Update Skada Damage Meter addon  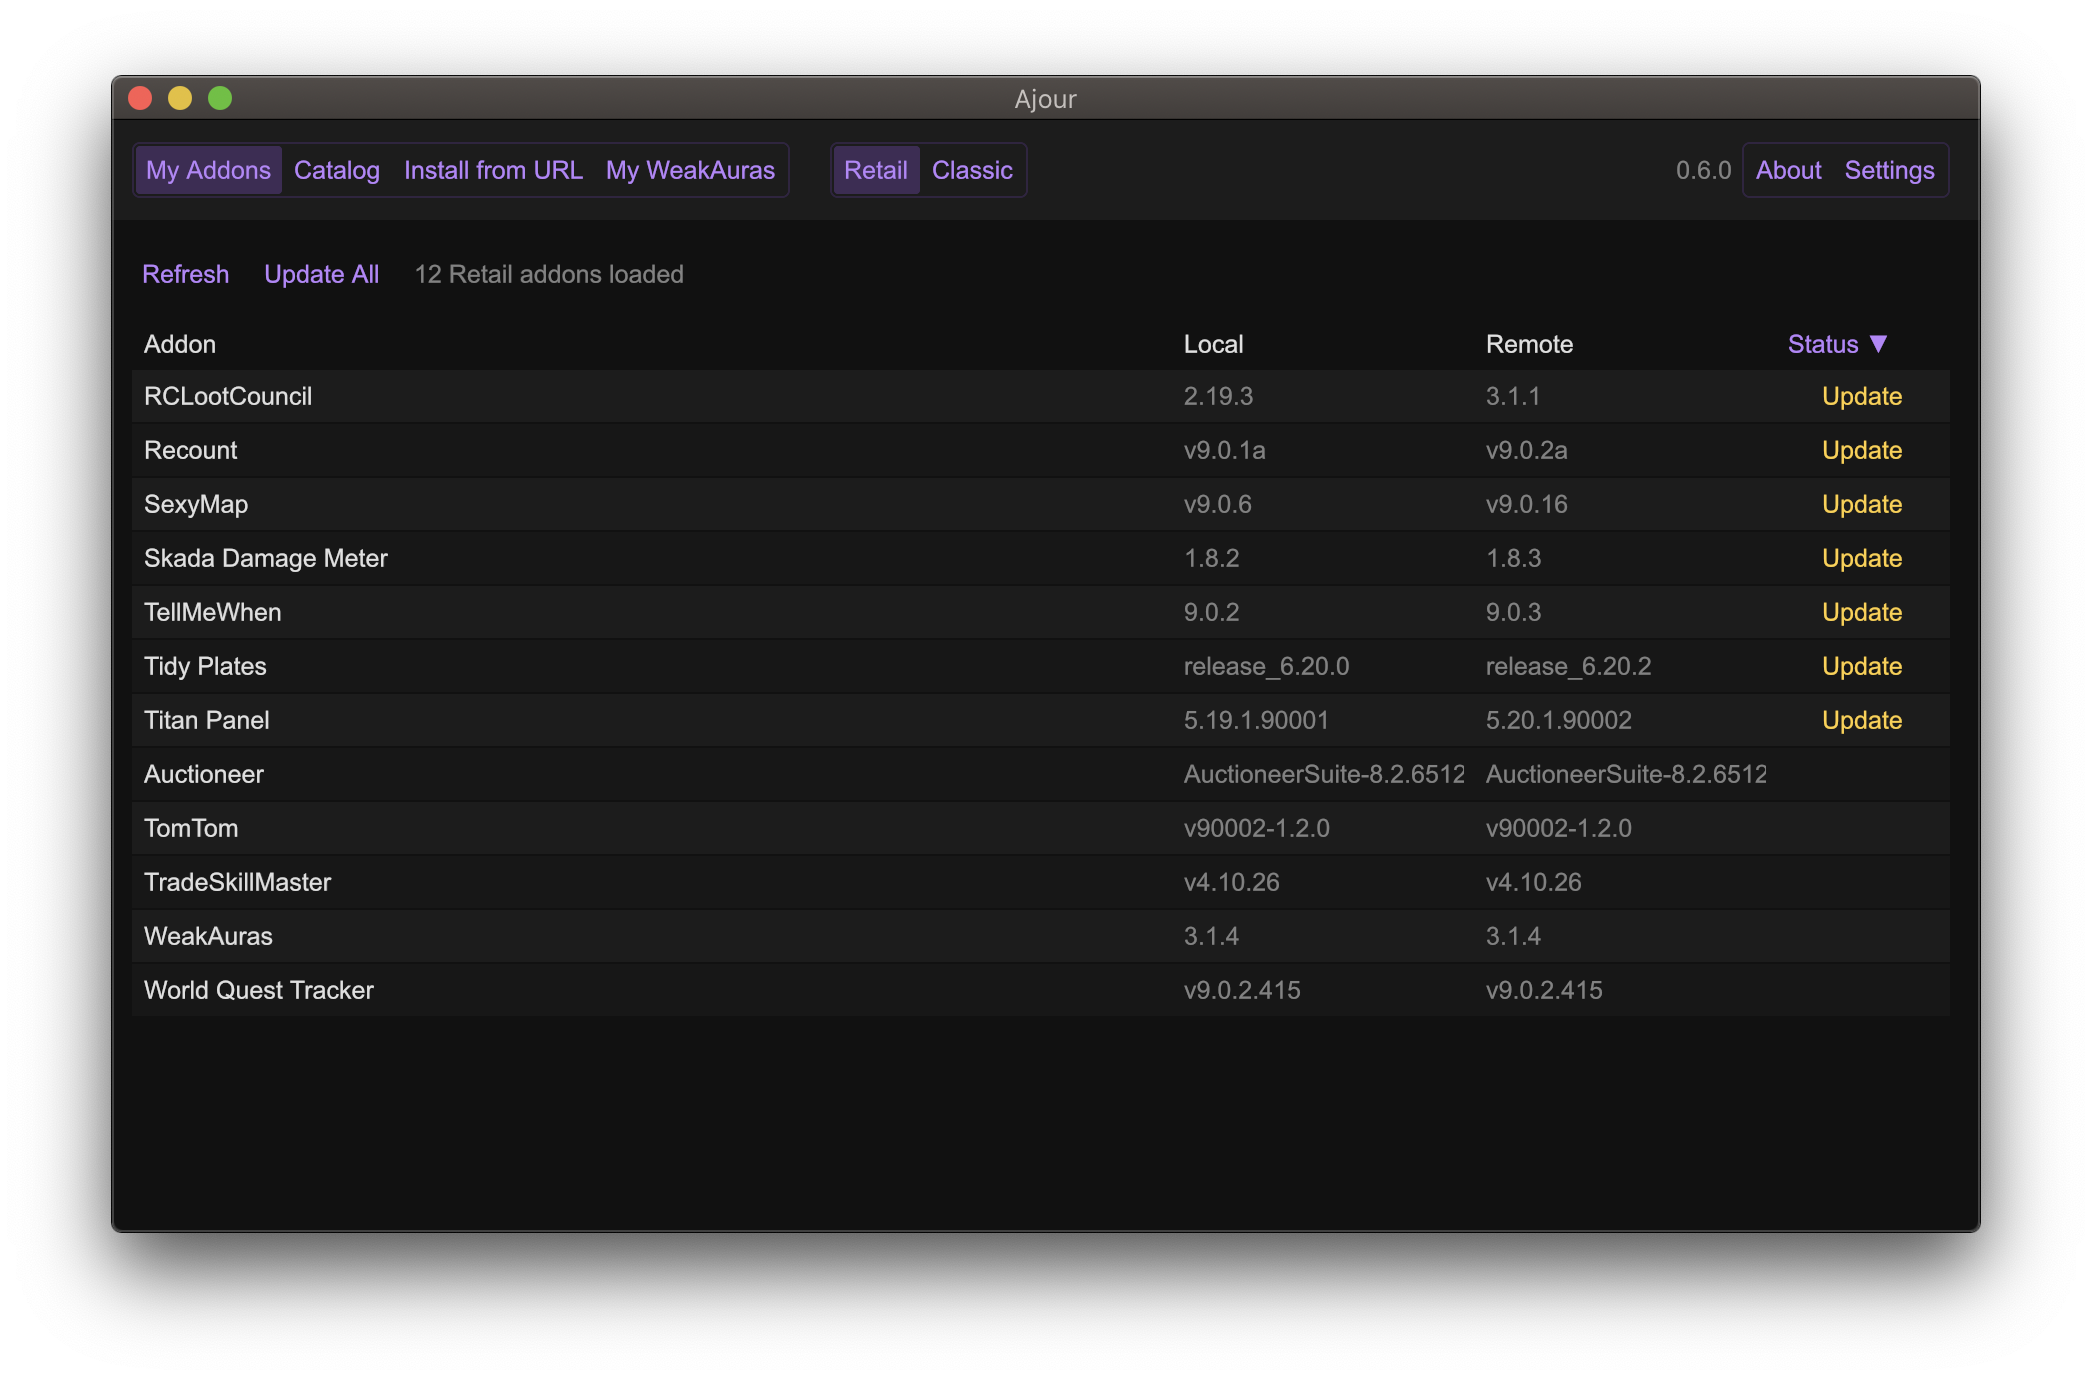pyautogui.click(x=1861, y=558)
